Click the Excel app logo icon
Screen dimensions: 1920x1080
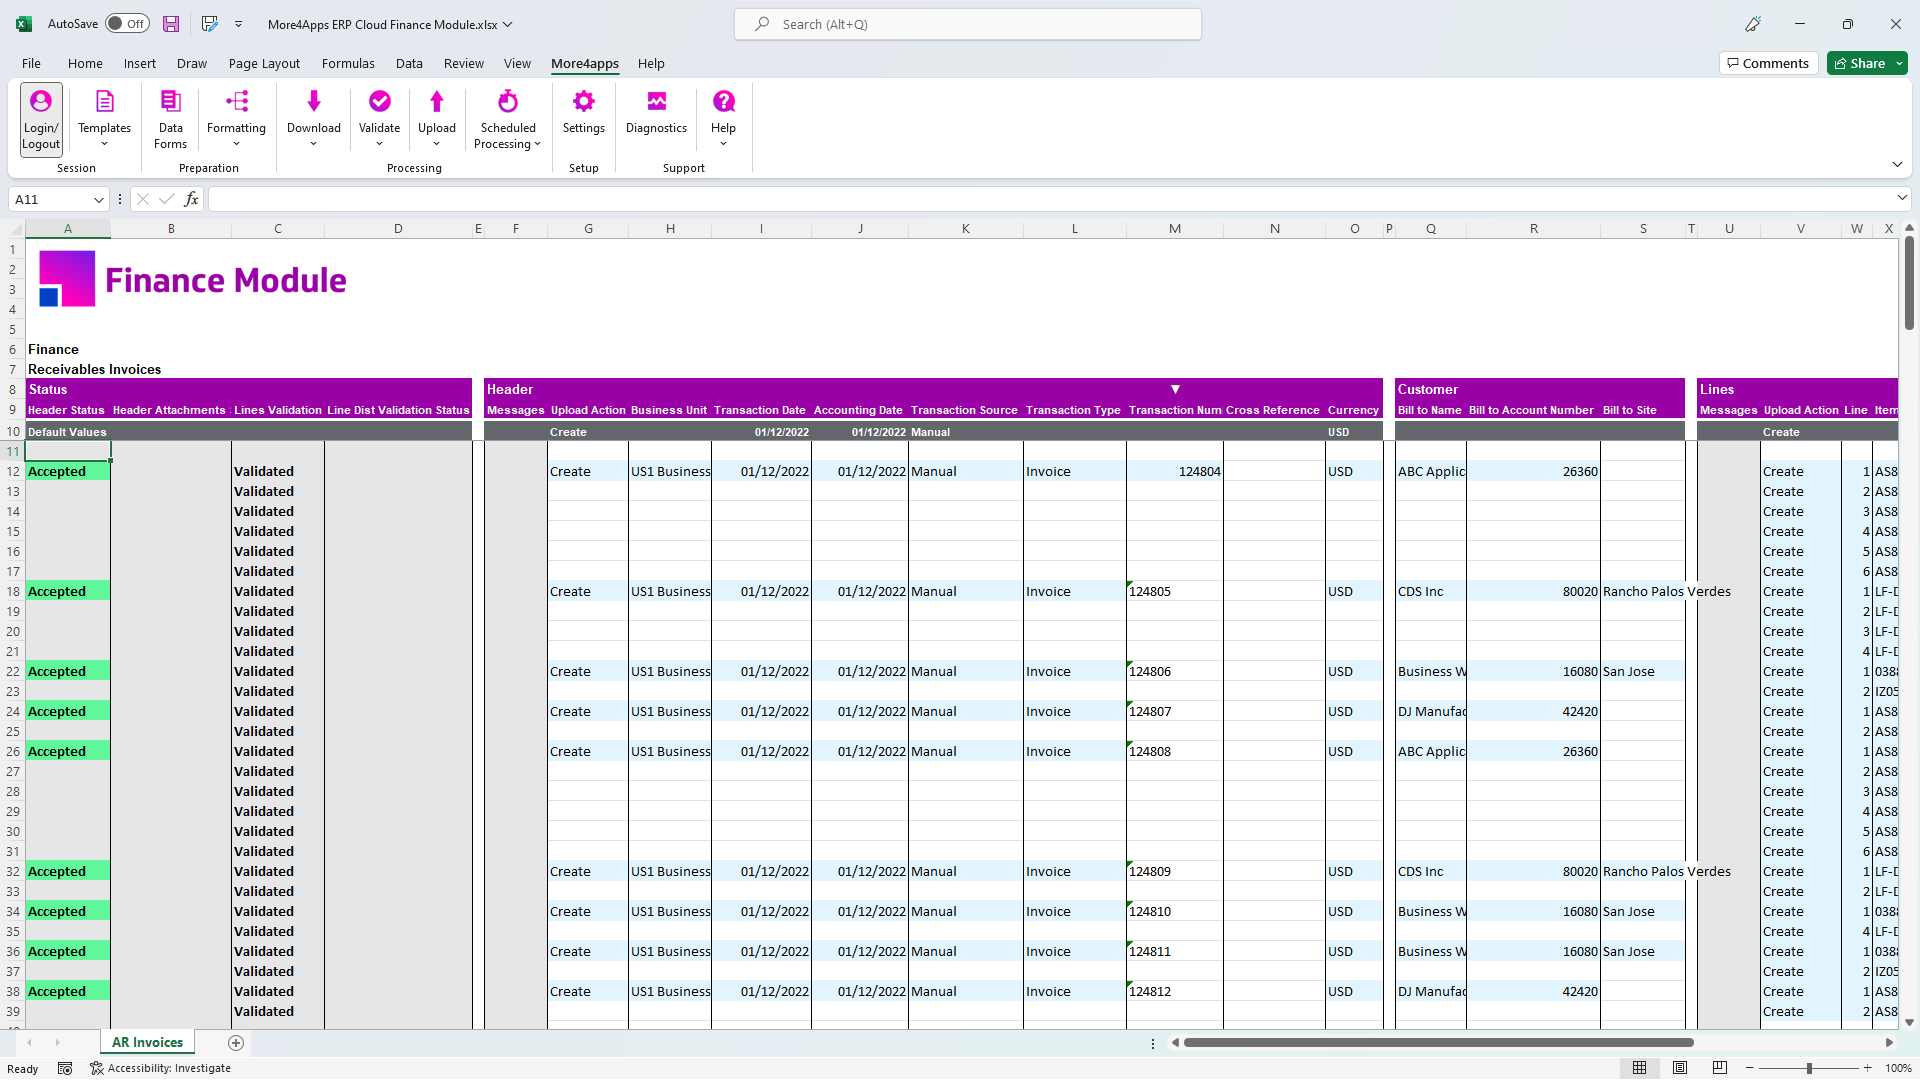coord(23,24)
